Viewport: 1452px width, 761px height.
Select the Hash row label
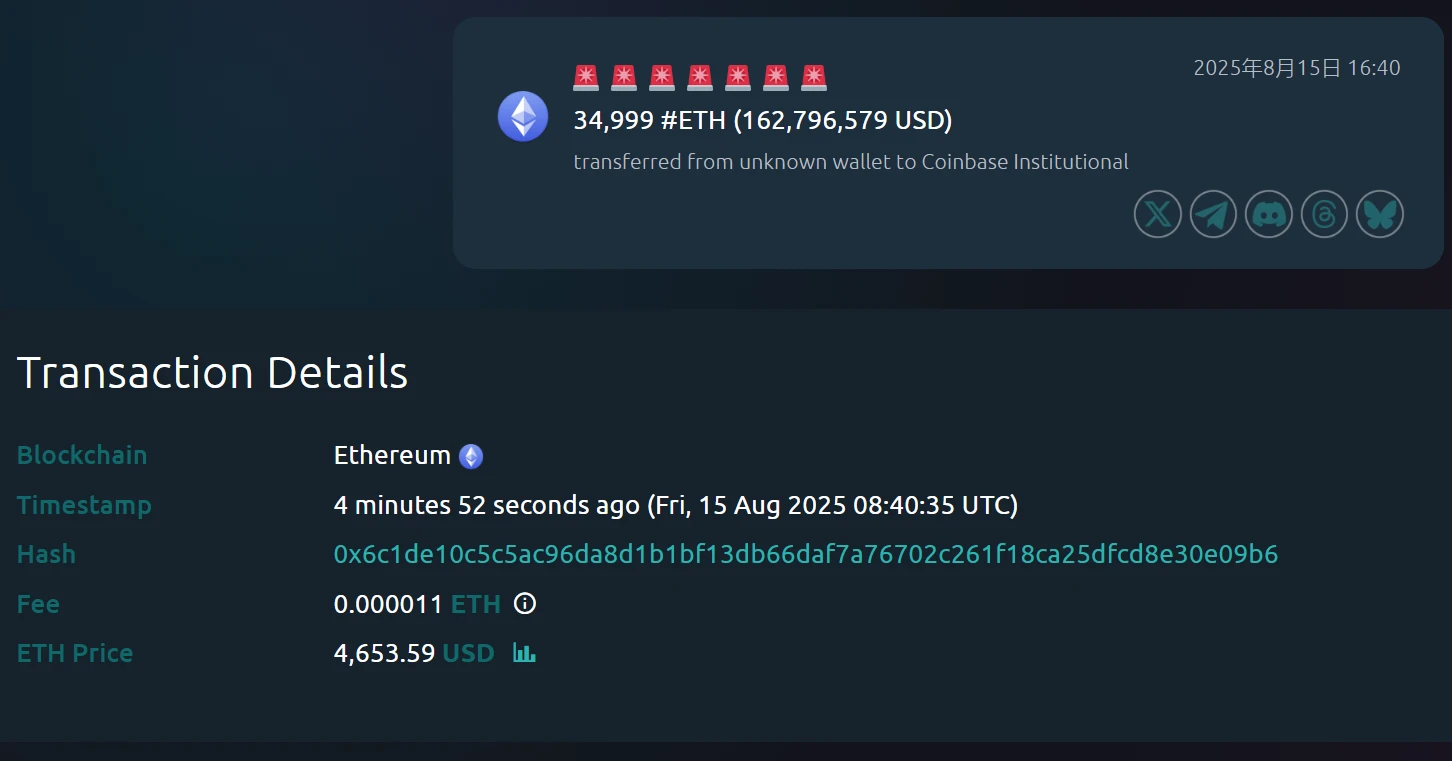46,554
